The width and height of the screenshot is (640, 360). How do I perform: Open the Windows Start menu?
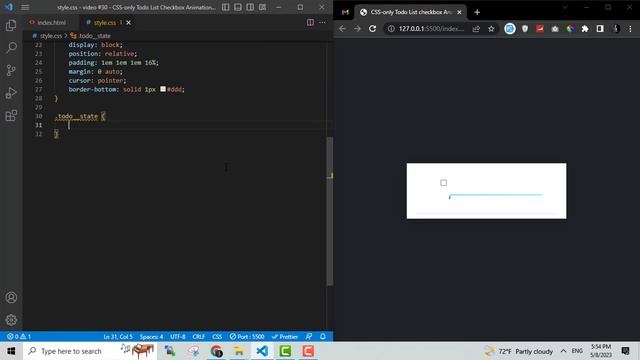(11, 351)
